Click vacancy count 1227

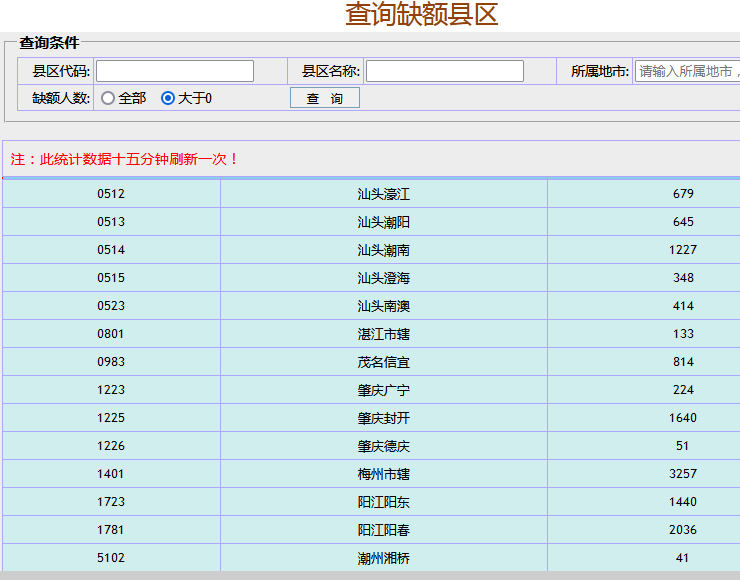[x=683, y=250]
